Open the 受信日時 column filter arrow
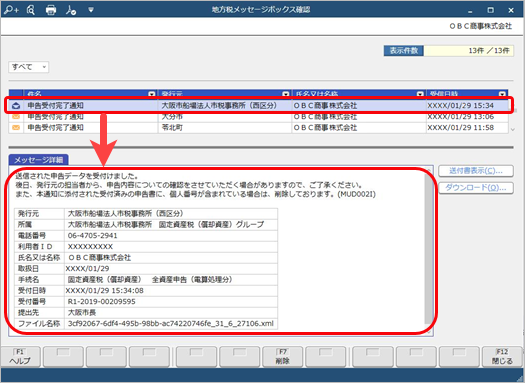This screenshot has width=525, height=383. pos(502,94)
